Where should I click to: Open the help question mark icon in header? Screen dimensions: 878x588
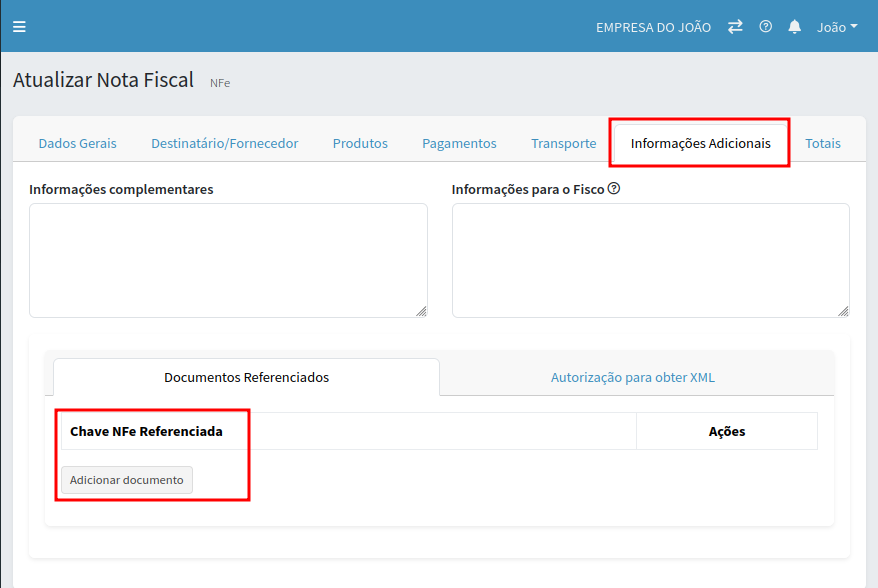pos(766,27)
